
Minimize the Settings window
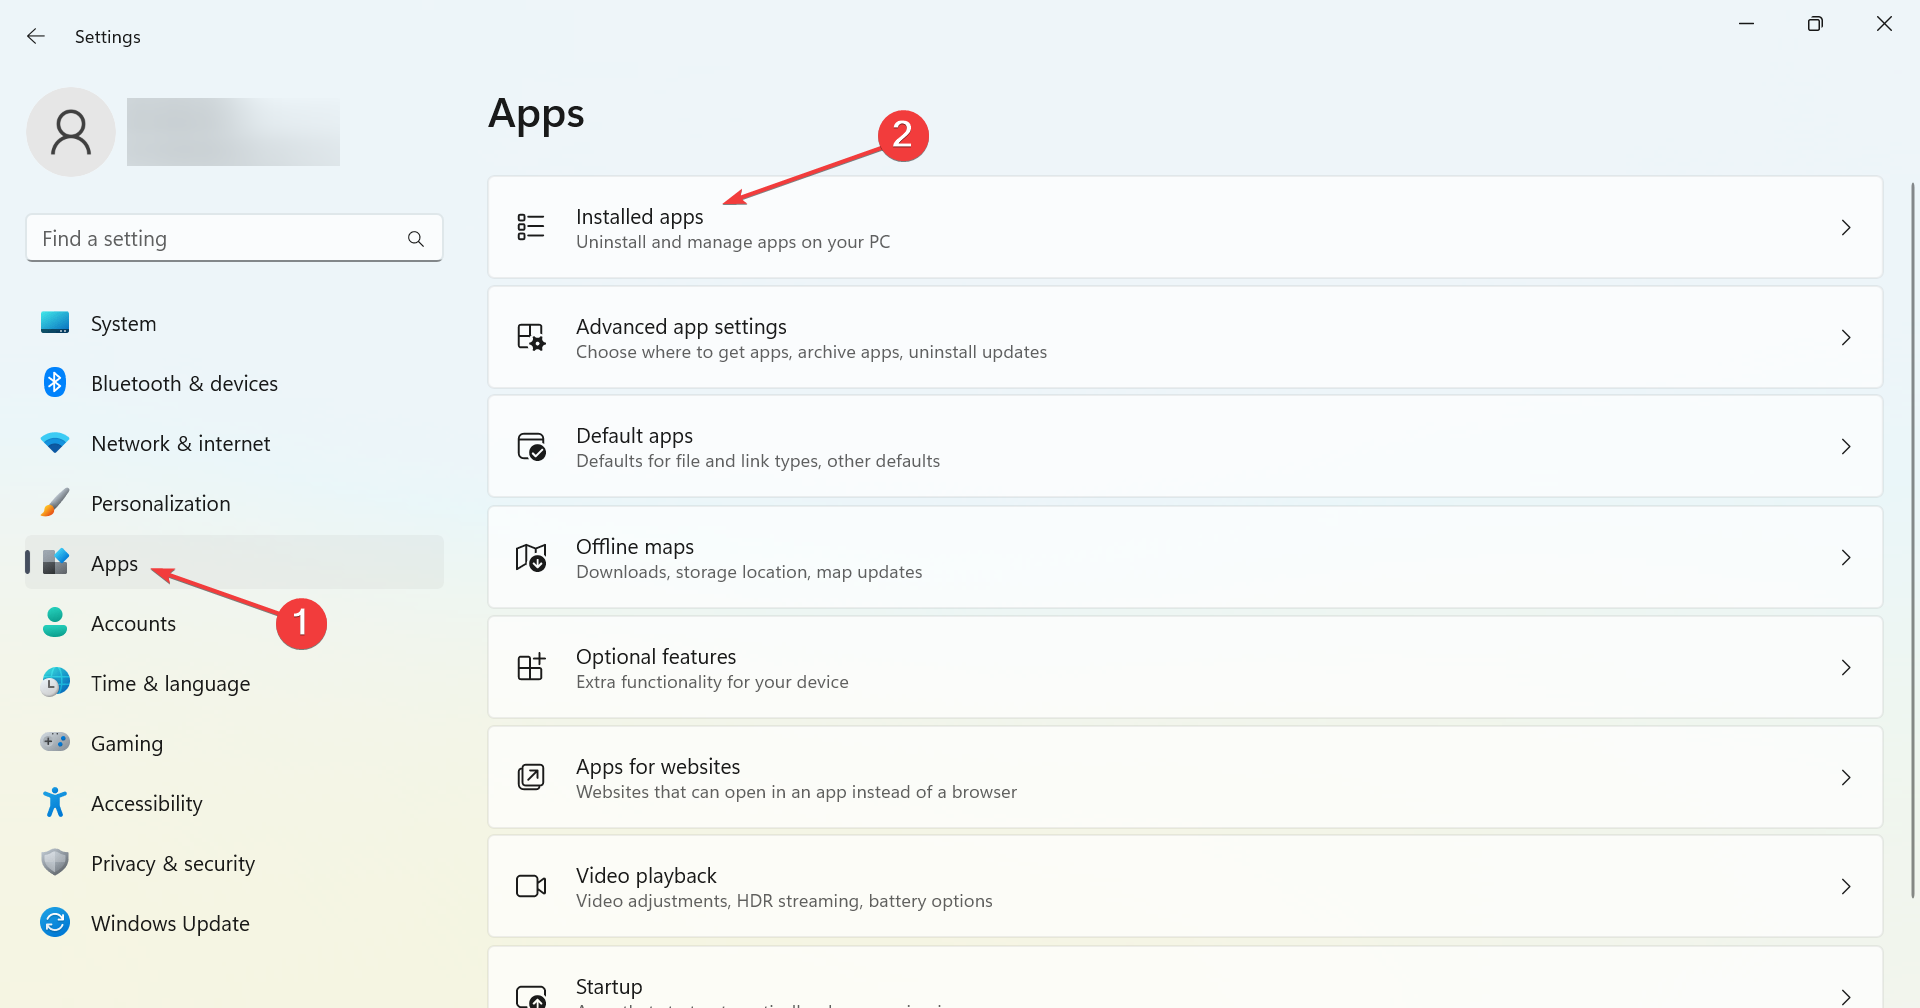pyautogui.click(x=1746, y=24)
